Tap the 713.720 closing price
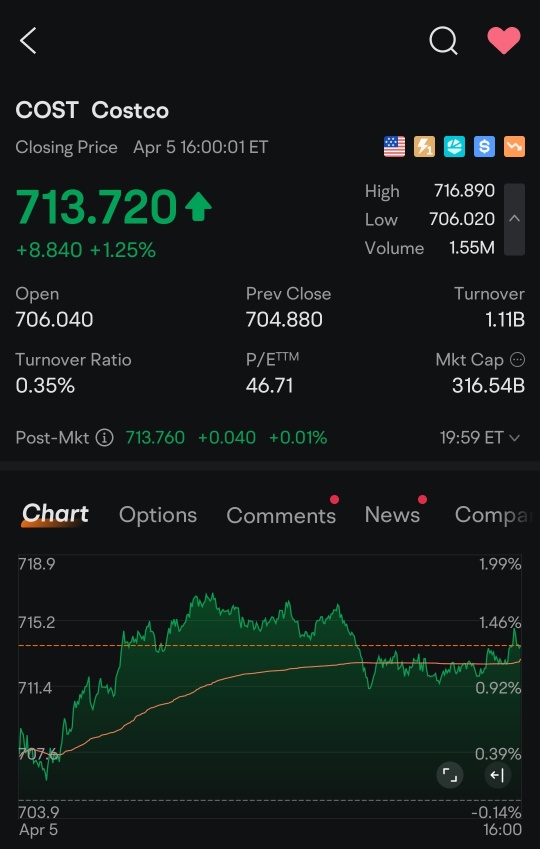 pyautogui.click(x=96, y=207)
